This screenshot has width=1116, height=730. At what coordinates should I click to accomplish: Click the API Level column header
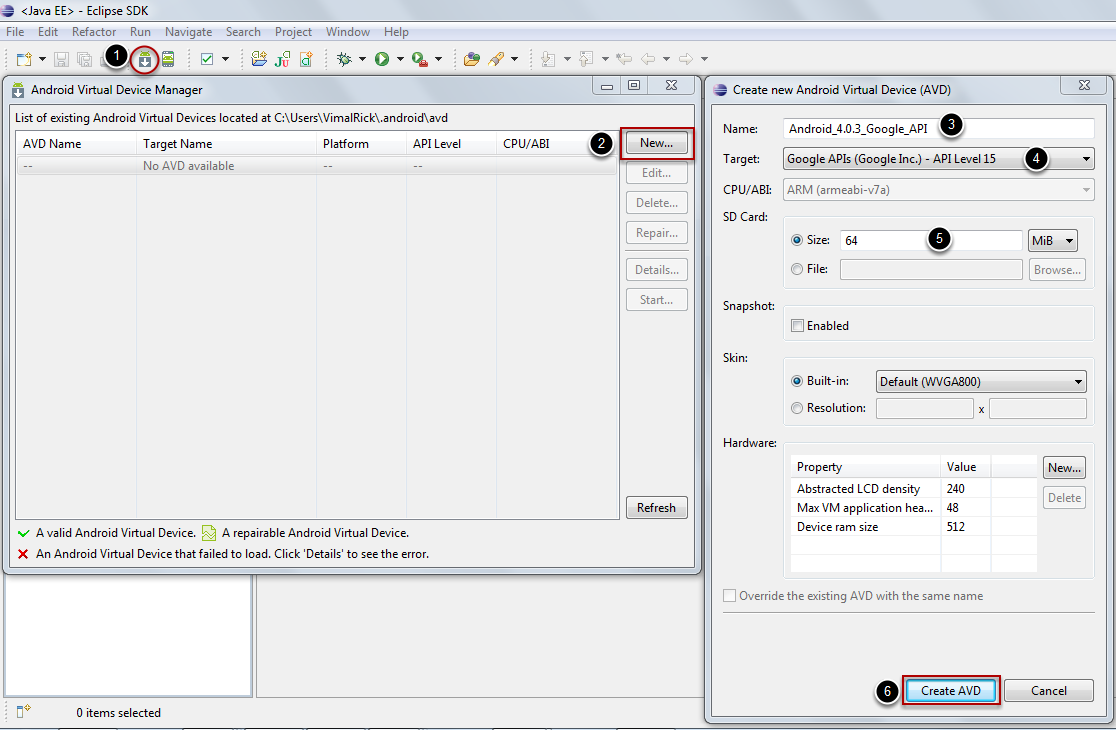pos(451,144)
